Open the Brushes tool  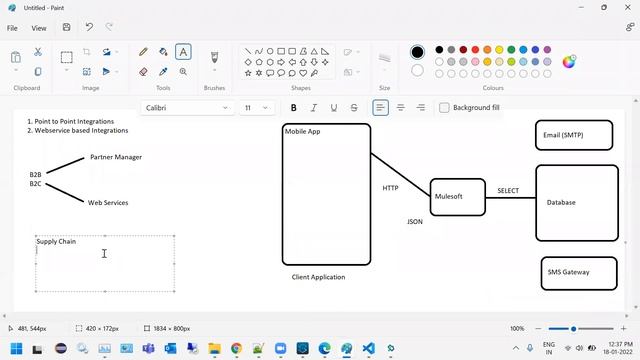[x=214, y=57]
